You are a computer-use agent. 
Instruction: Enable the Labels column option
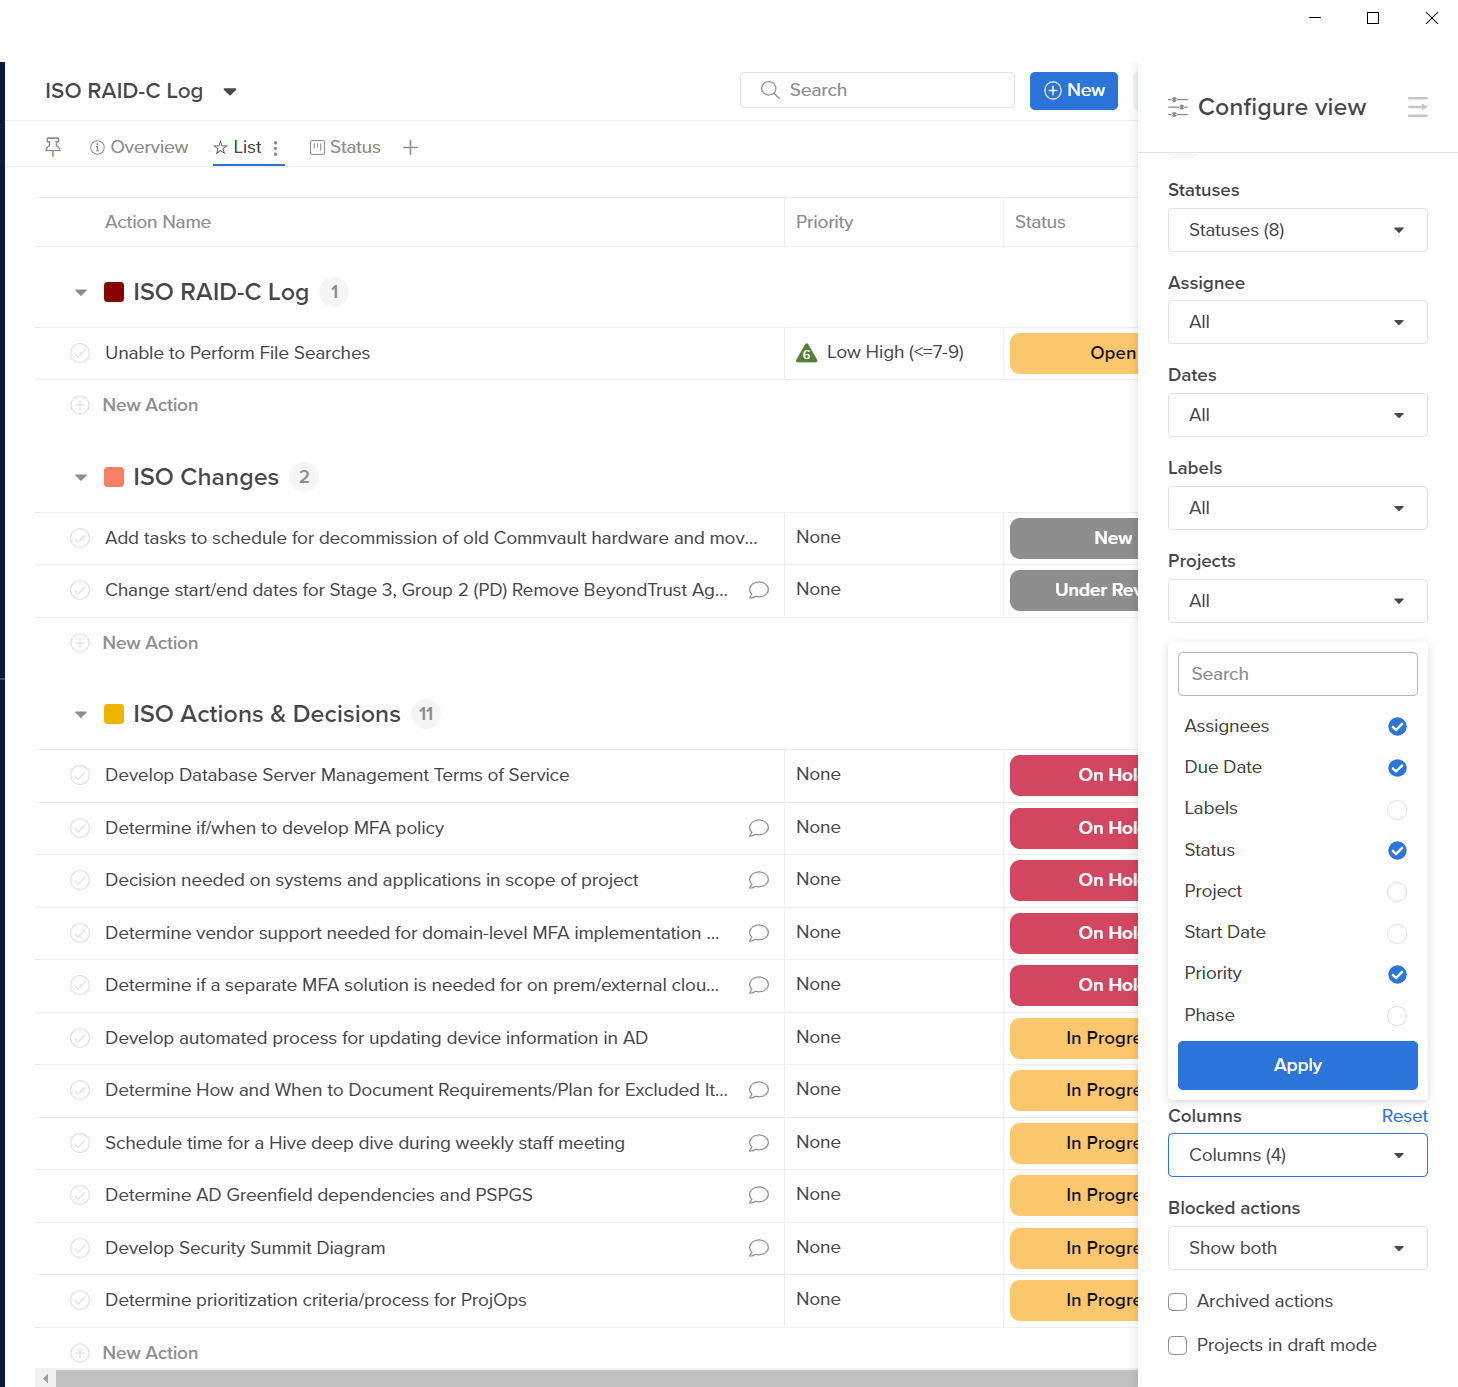1397,809
